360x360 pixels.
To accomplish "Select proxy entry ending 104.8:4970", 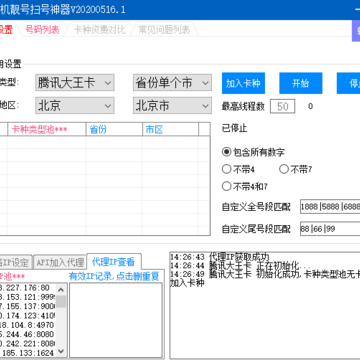I will click(28, 325).
